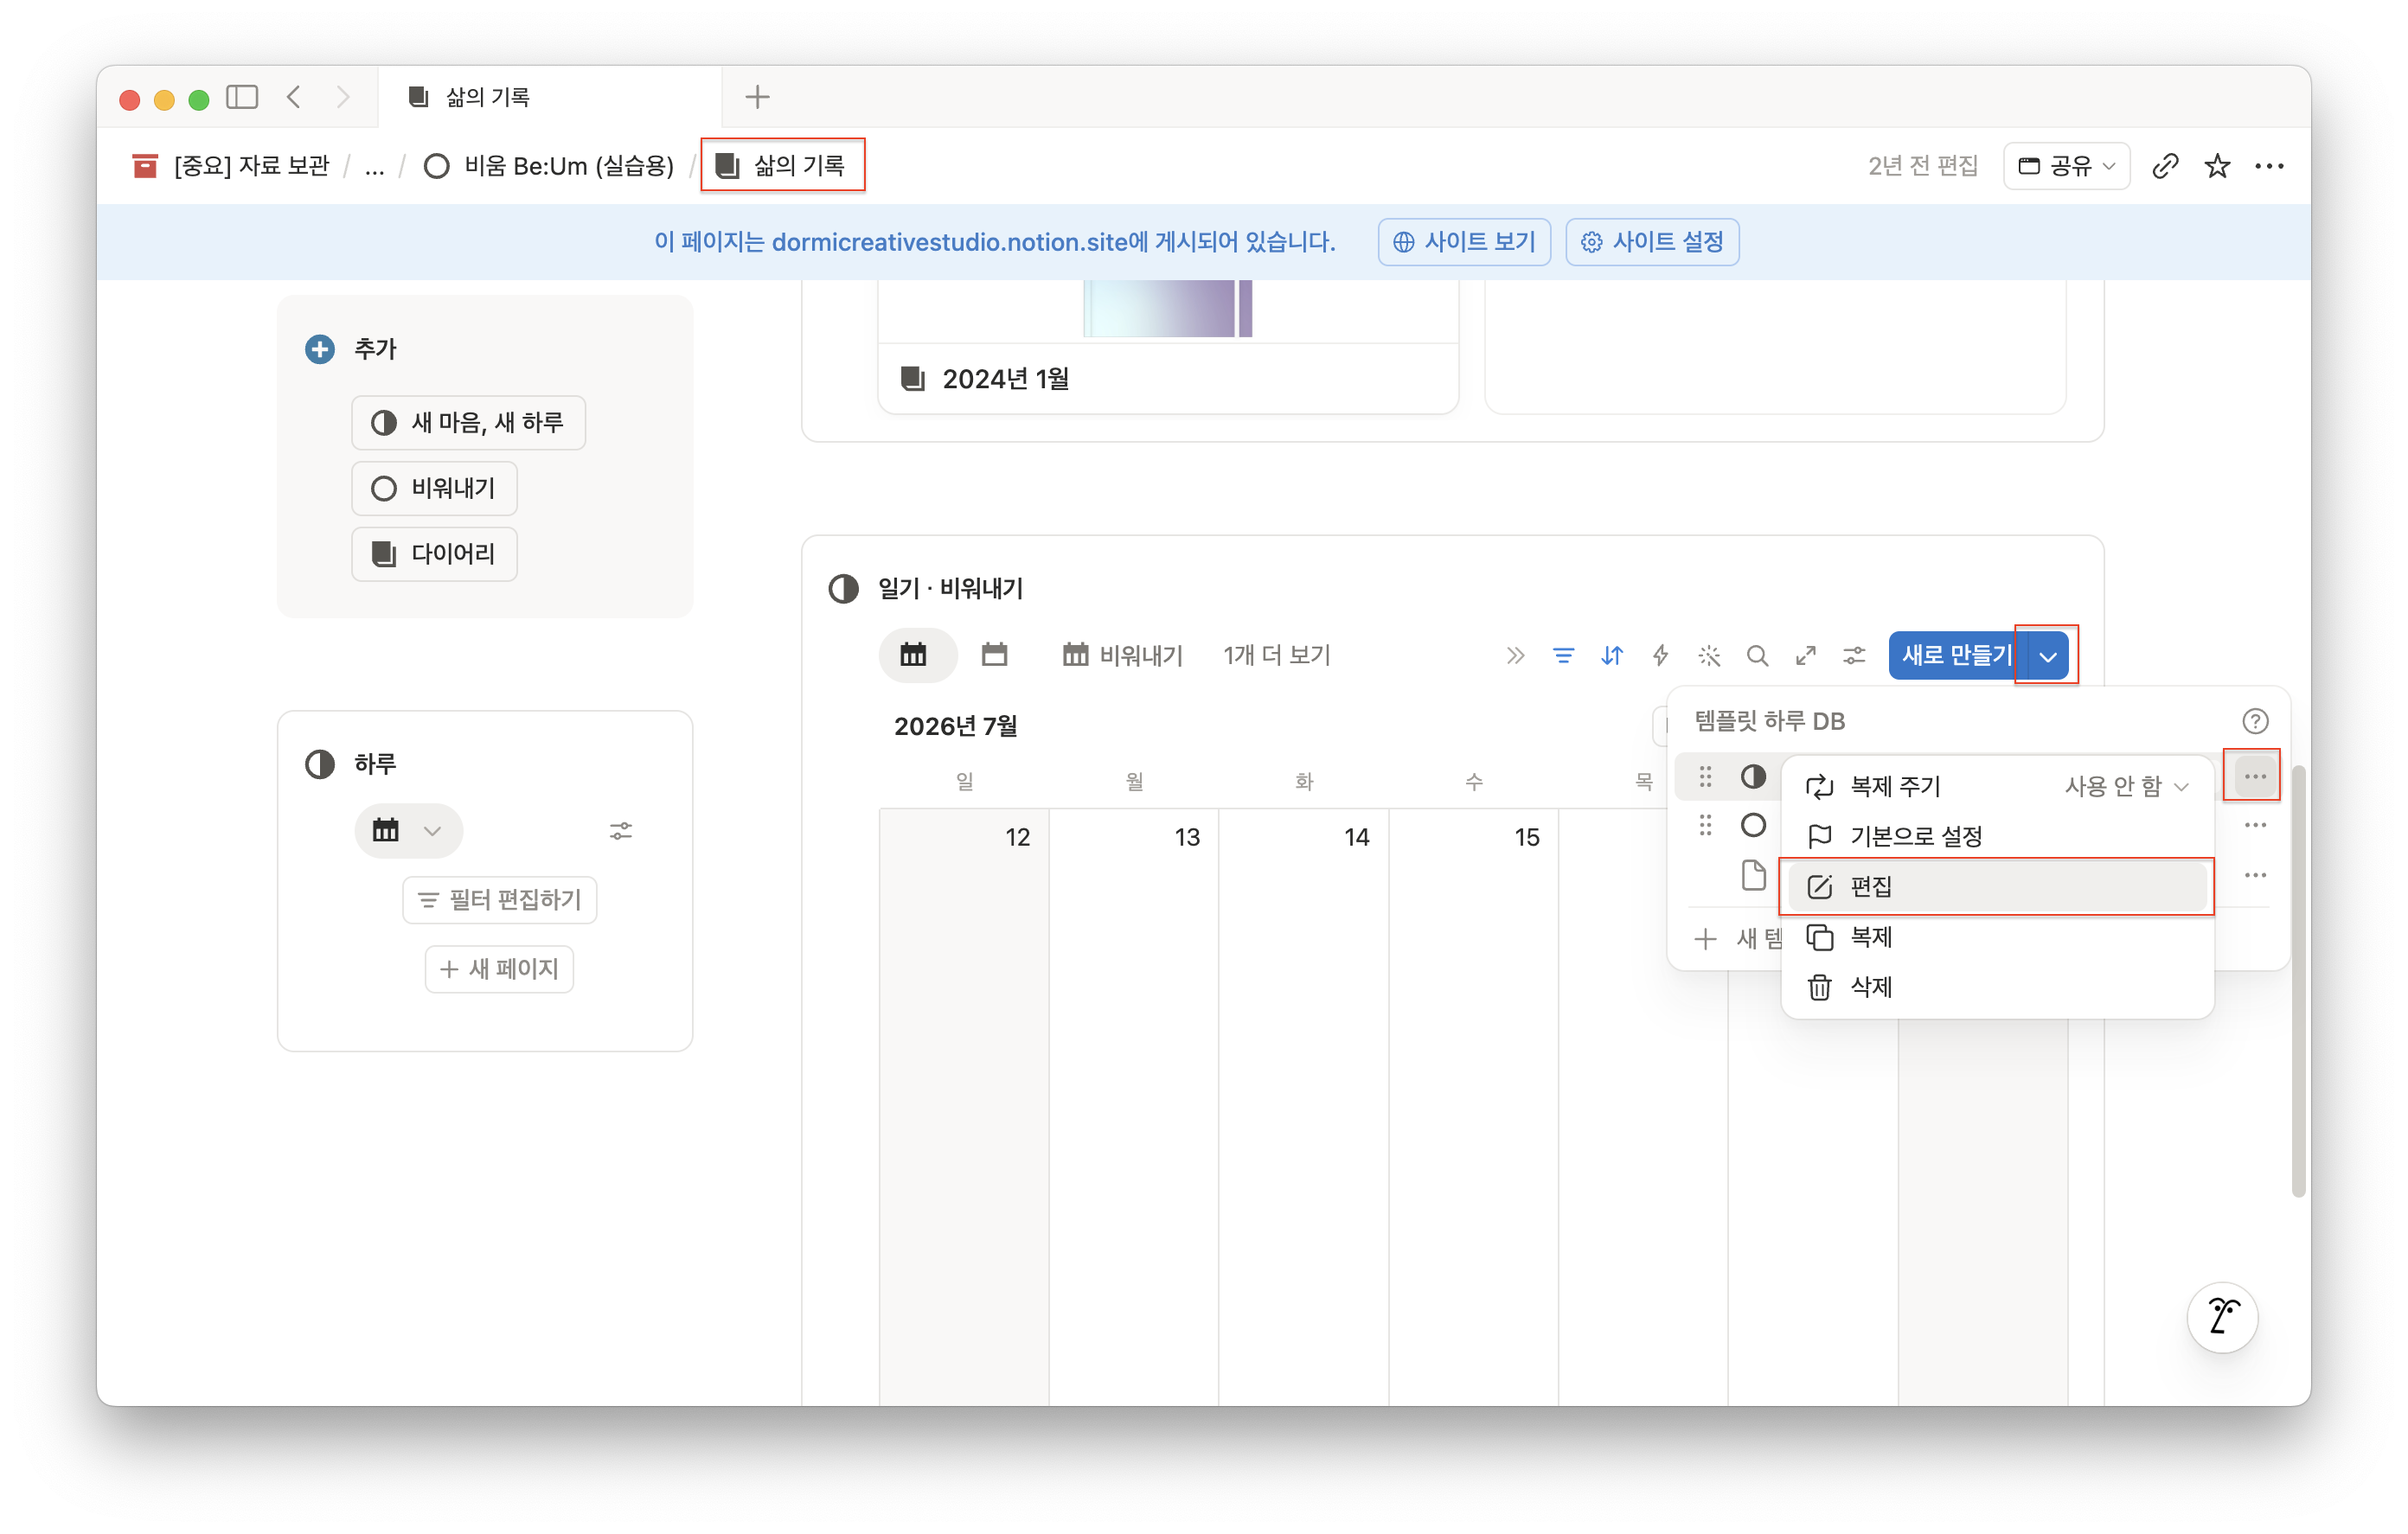The height and width of the screenshot is (1534, 2408).
Task: Click the 삶의 기록 breadcrumb
Action: [x=782, y=166]
